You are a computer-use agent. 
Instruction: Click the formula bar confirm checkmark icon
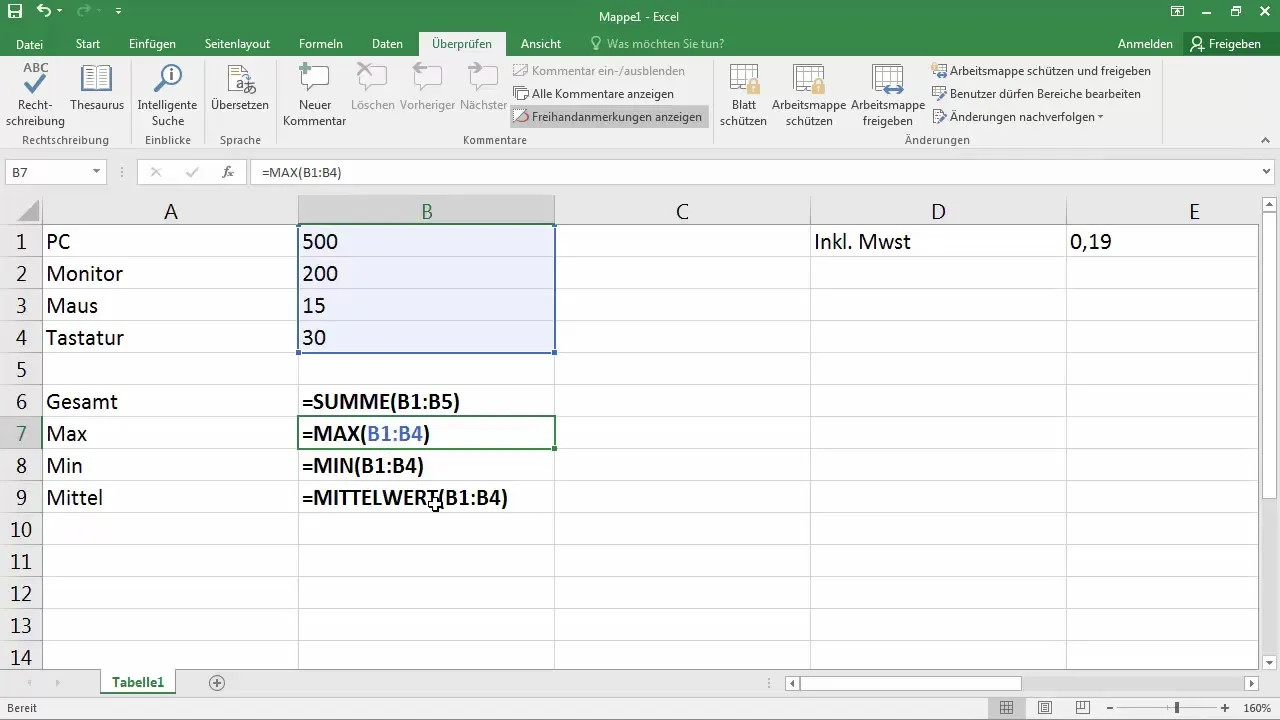[191, 172]
